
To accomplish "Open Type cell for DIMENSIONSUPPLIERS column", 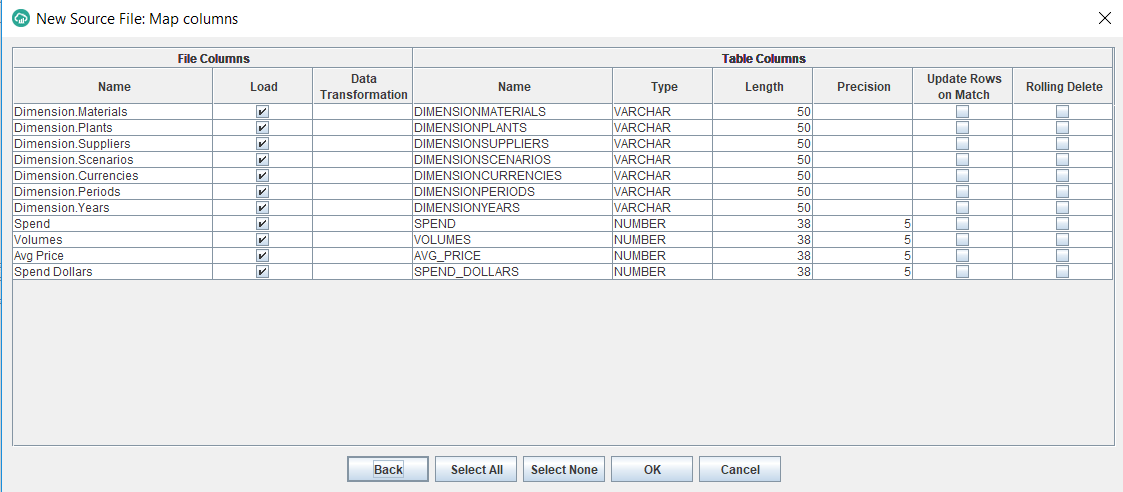I will (x=662, y=144).
